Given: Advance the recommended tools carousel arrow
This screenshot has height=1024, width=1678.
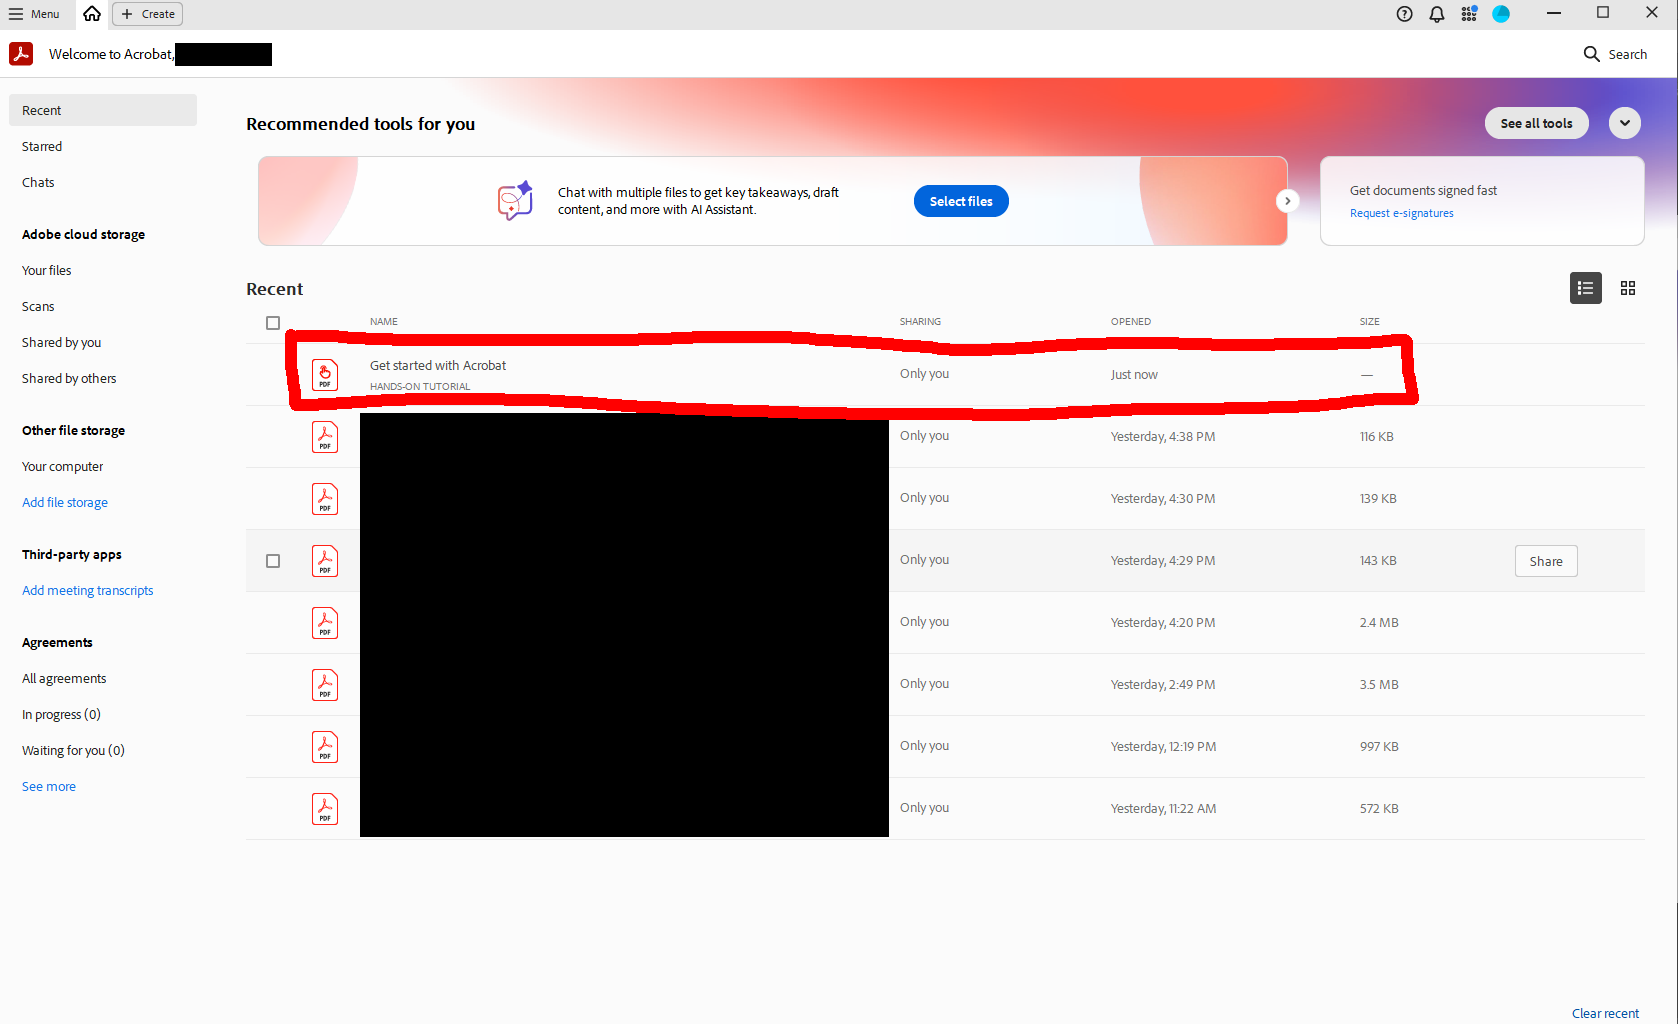Looking at the screenshot, I should (1287, 200).
